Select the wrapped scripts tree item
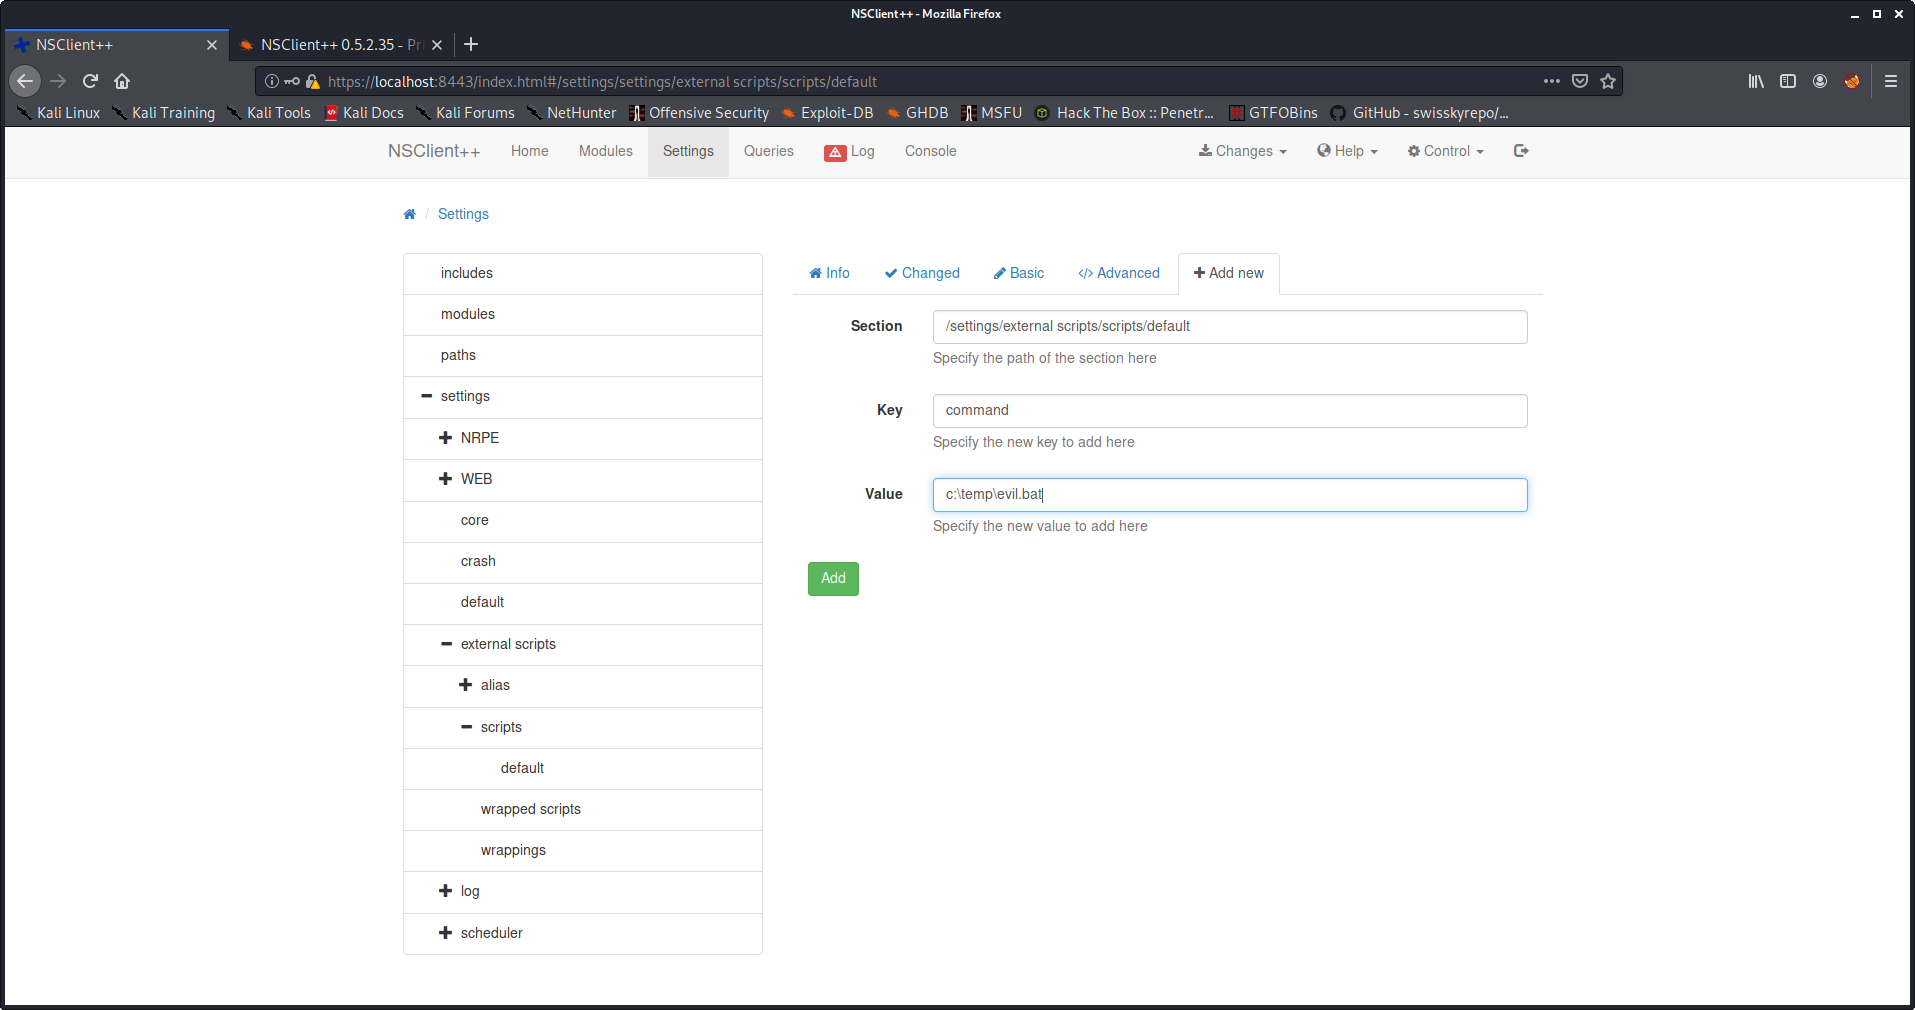Image resolution: width=1915 pixels, height=1010 pixels. click(583, 810)
